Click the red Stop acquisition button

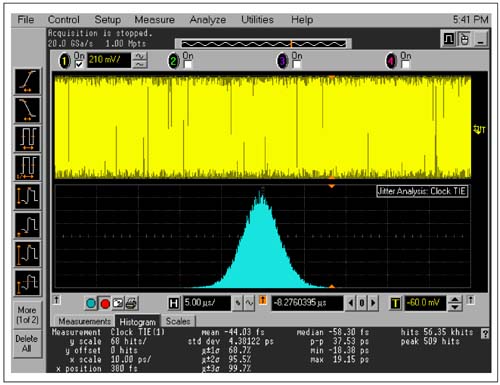tap(105, 304)
